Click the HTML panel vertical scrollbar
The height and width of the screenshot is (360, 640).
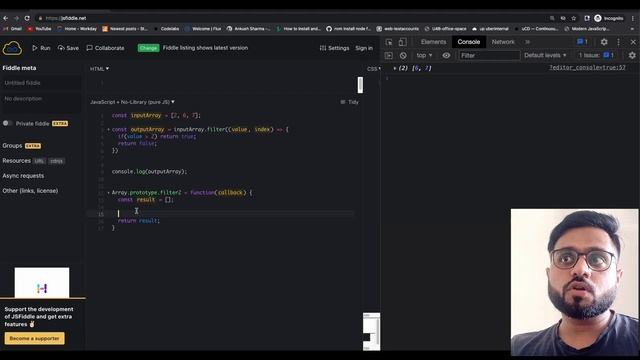tap(360, 84)
